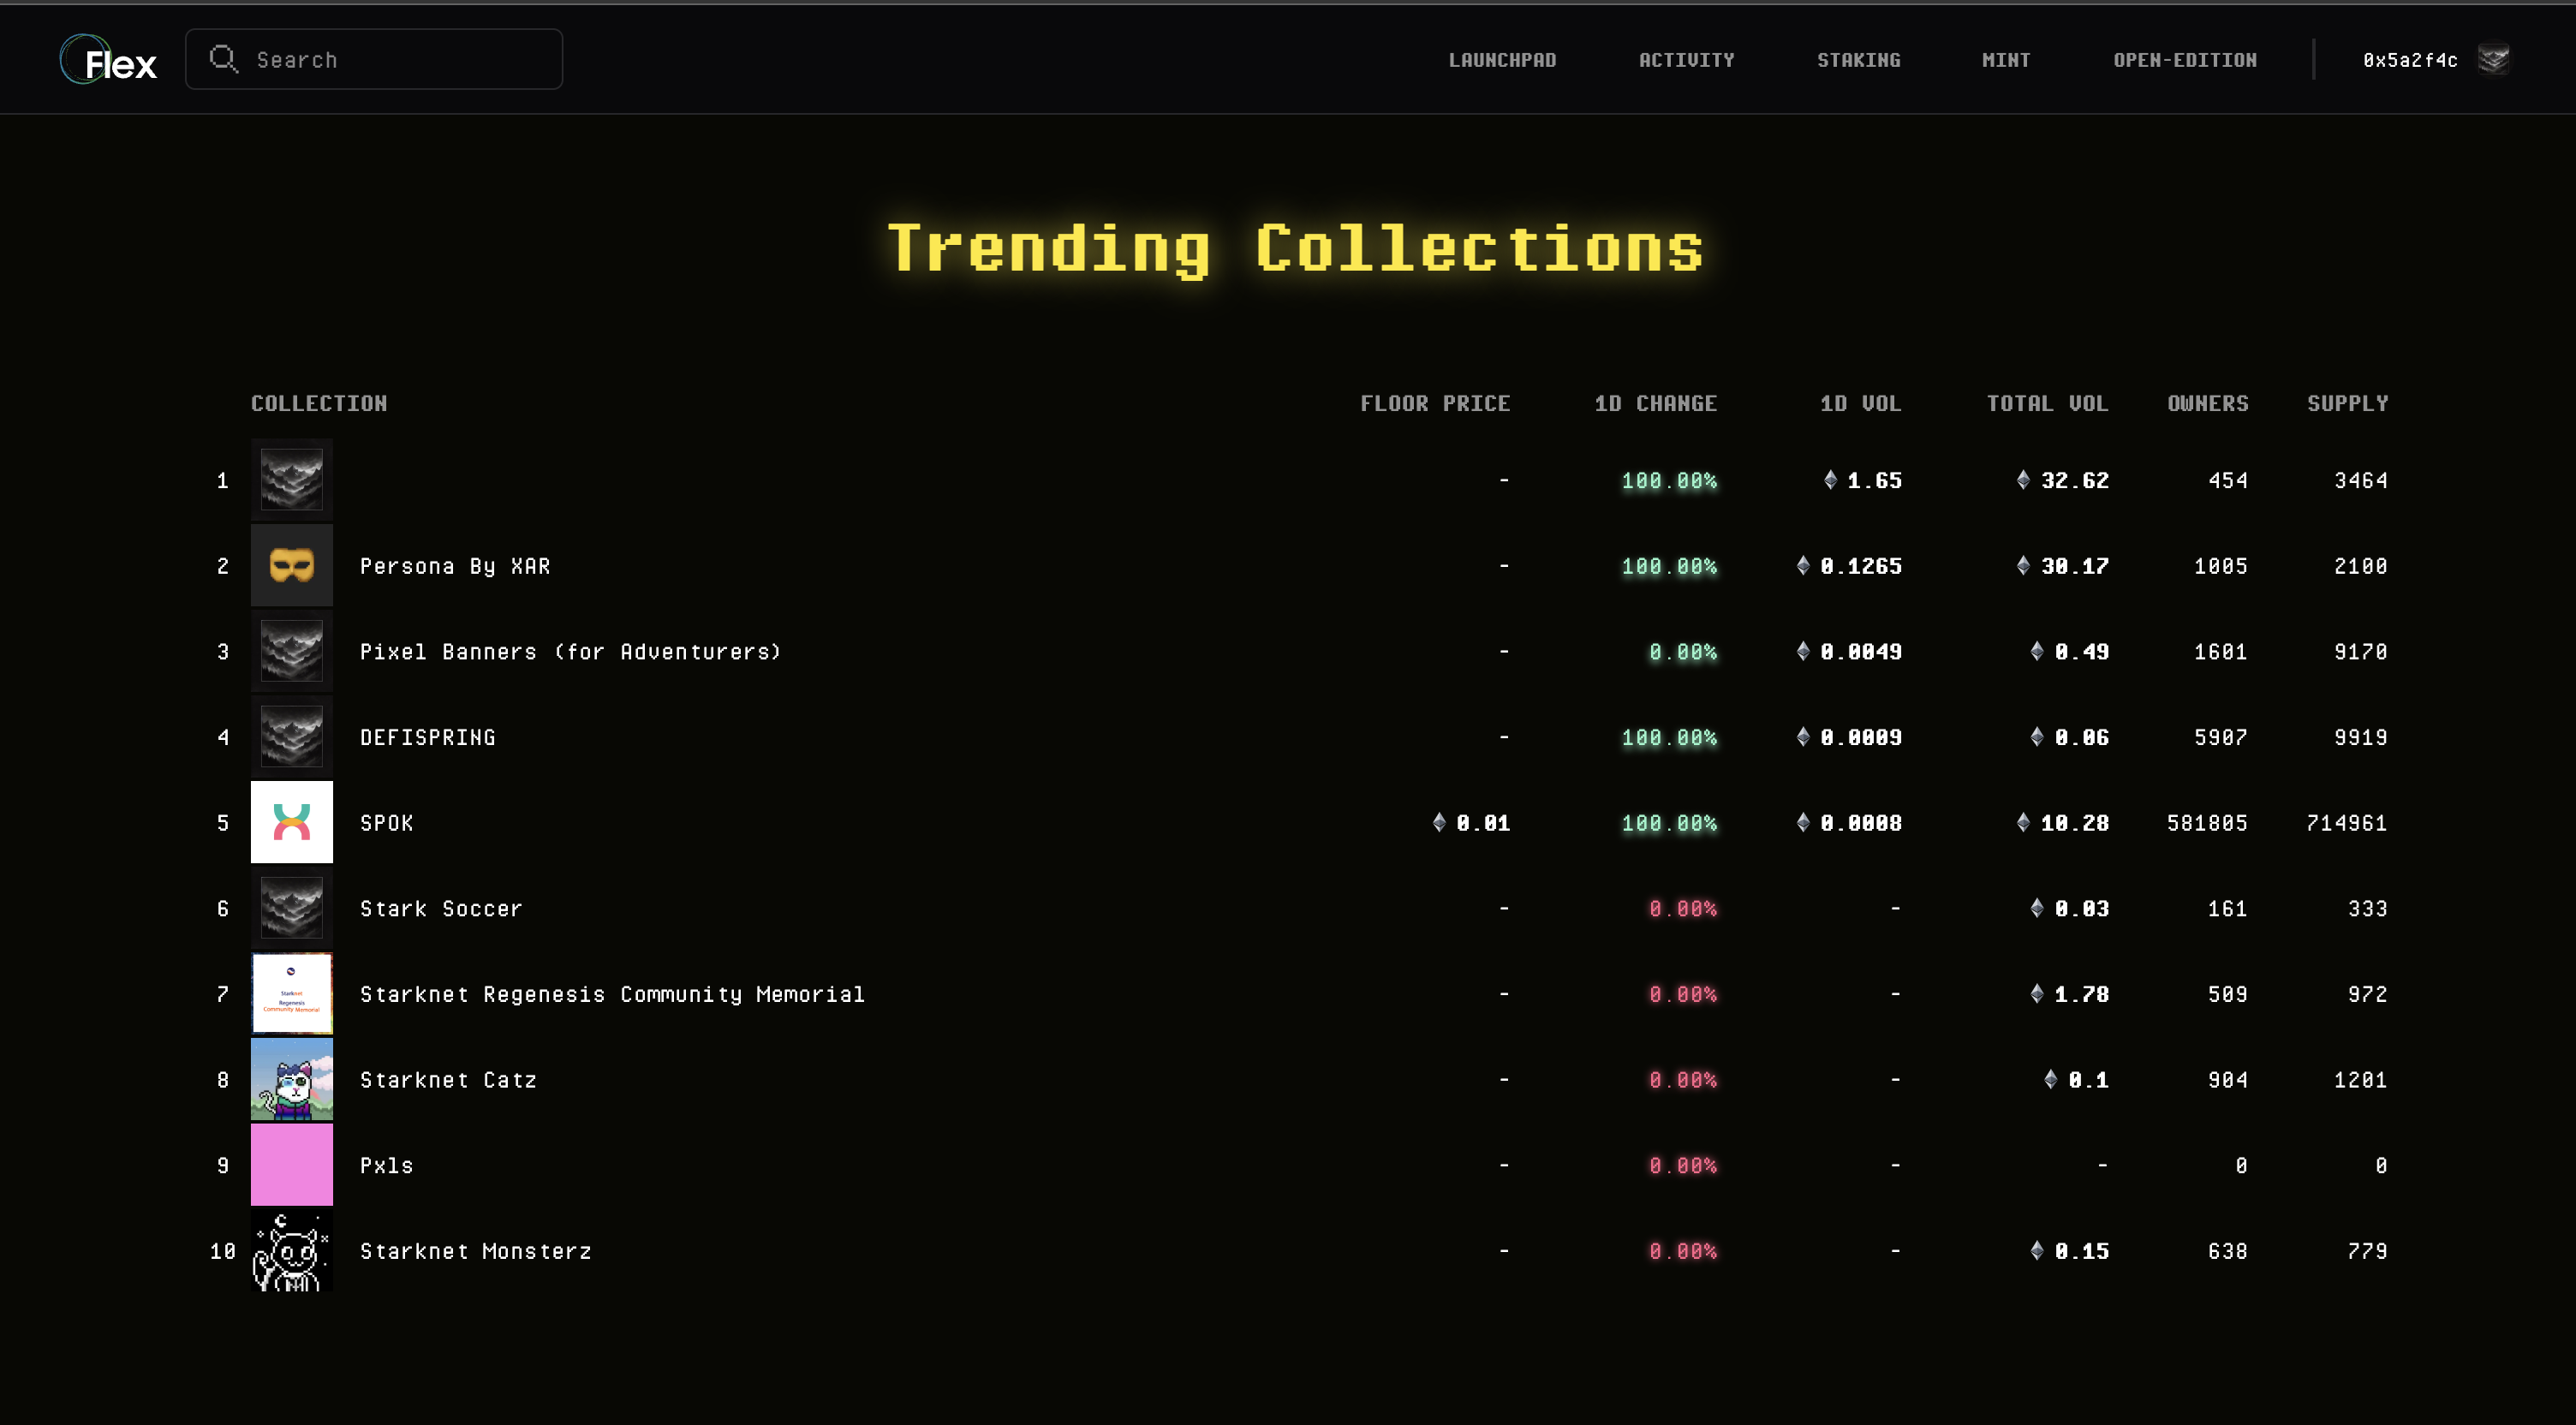Screen dimensions: 2576x1425
Task: Click the profile avatar next to wallet address
Action: pyautogui.click(x=2492, y=59)
